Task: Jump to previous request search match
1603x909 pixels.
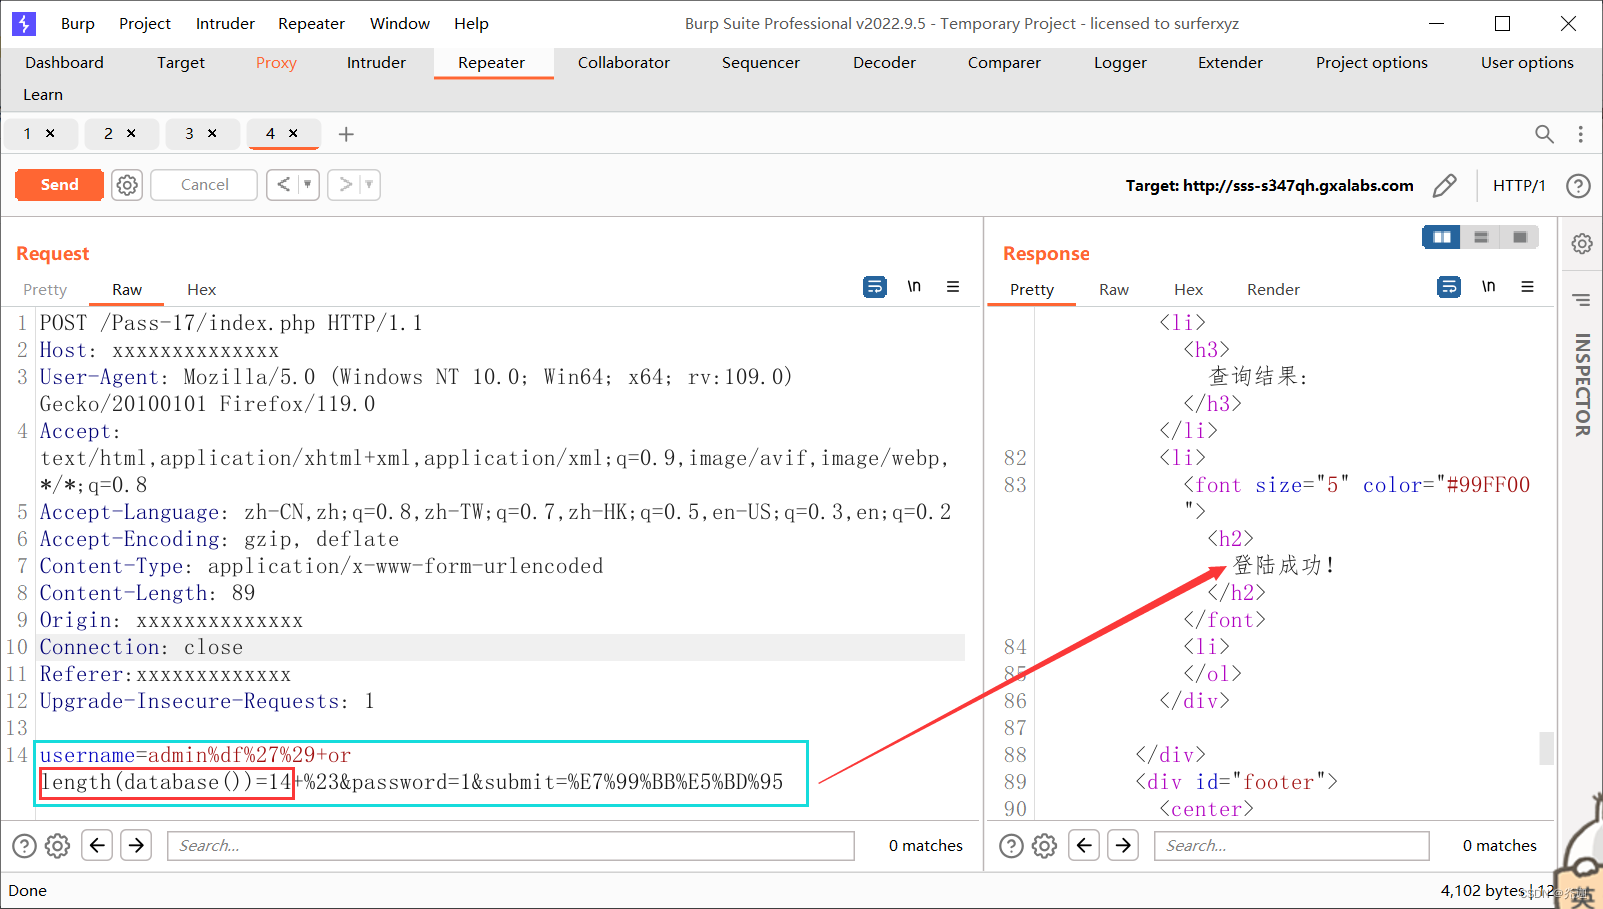Action: click(x=97, y=845)
